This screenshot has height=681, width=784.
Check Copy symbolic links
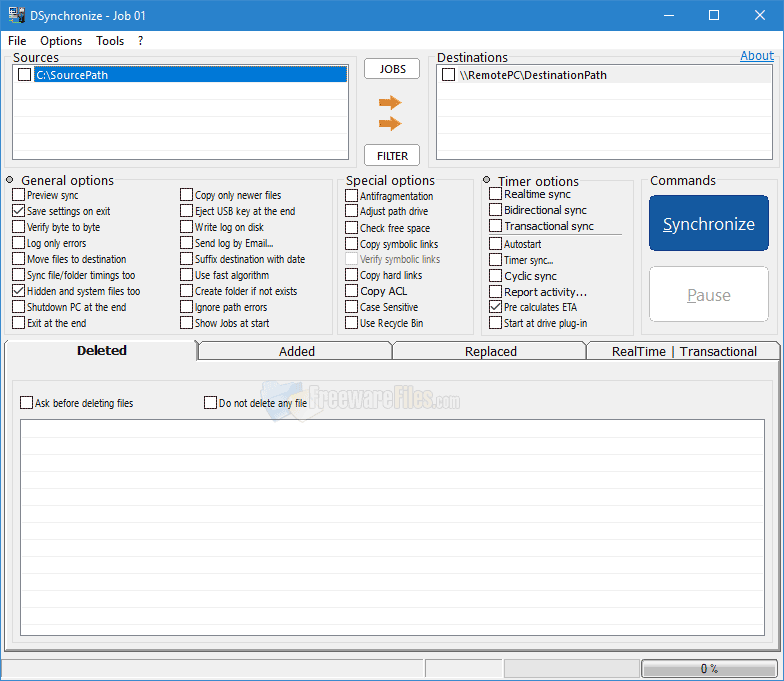pyautogui.click(x=352, y=244)
